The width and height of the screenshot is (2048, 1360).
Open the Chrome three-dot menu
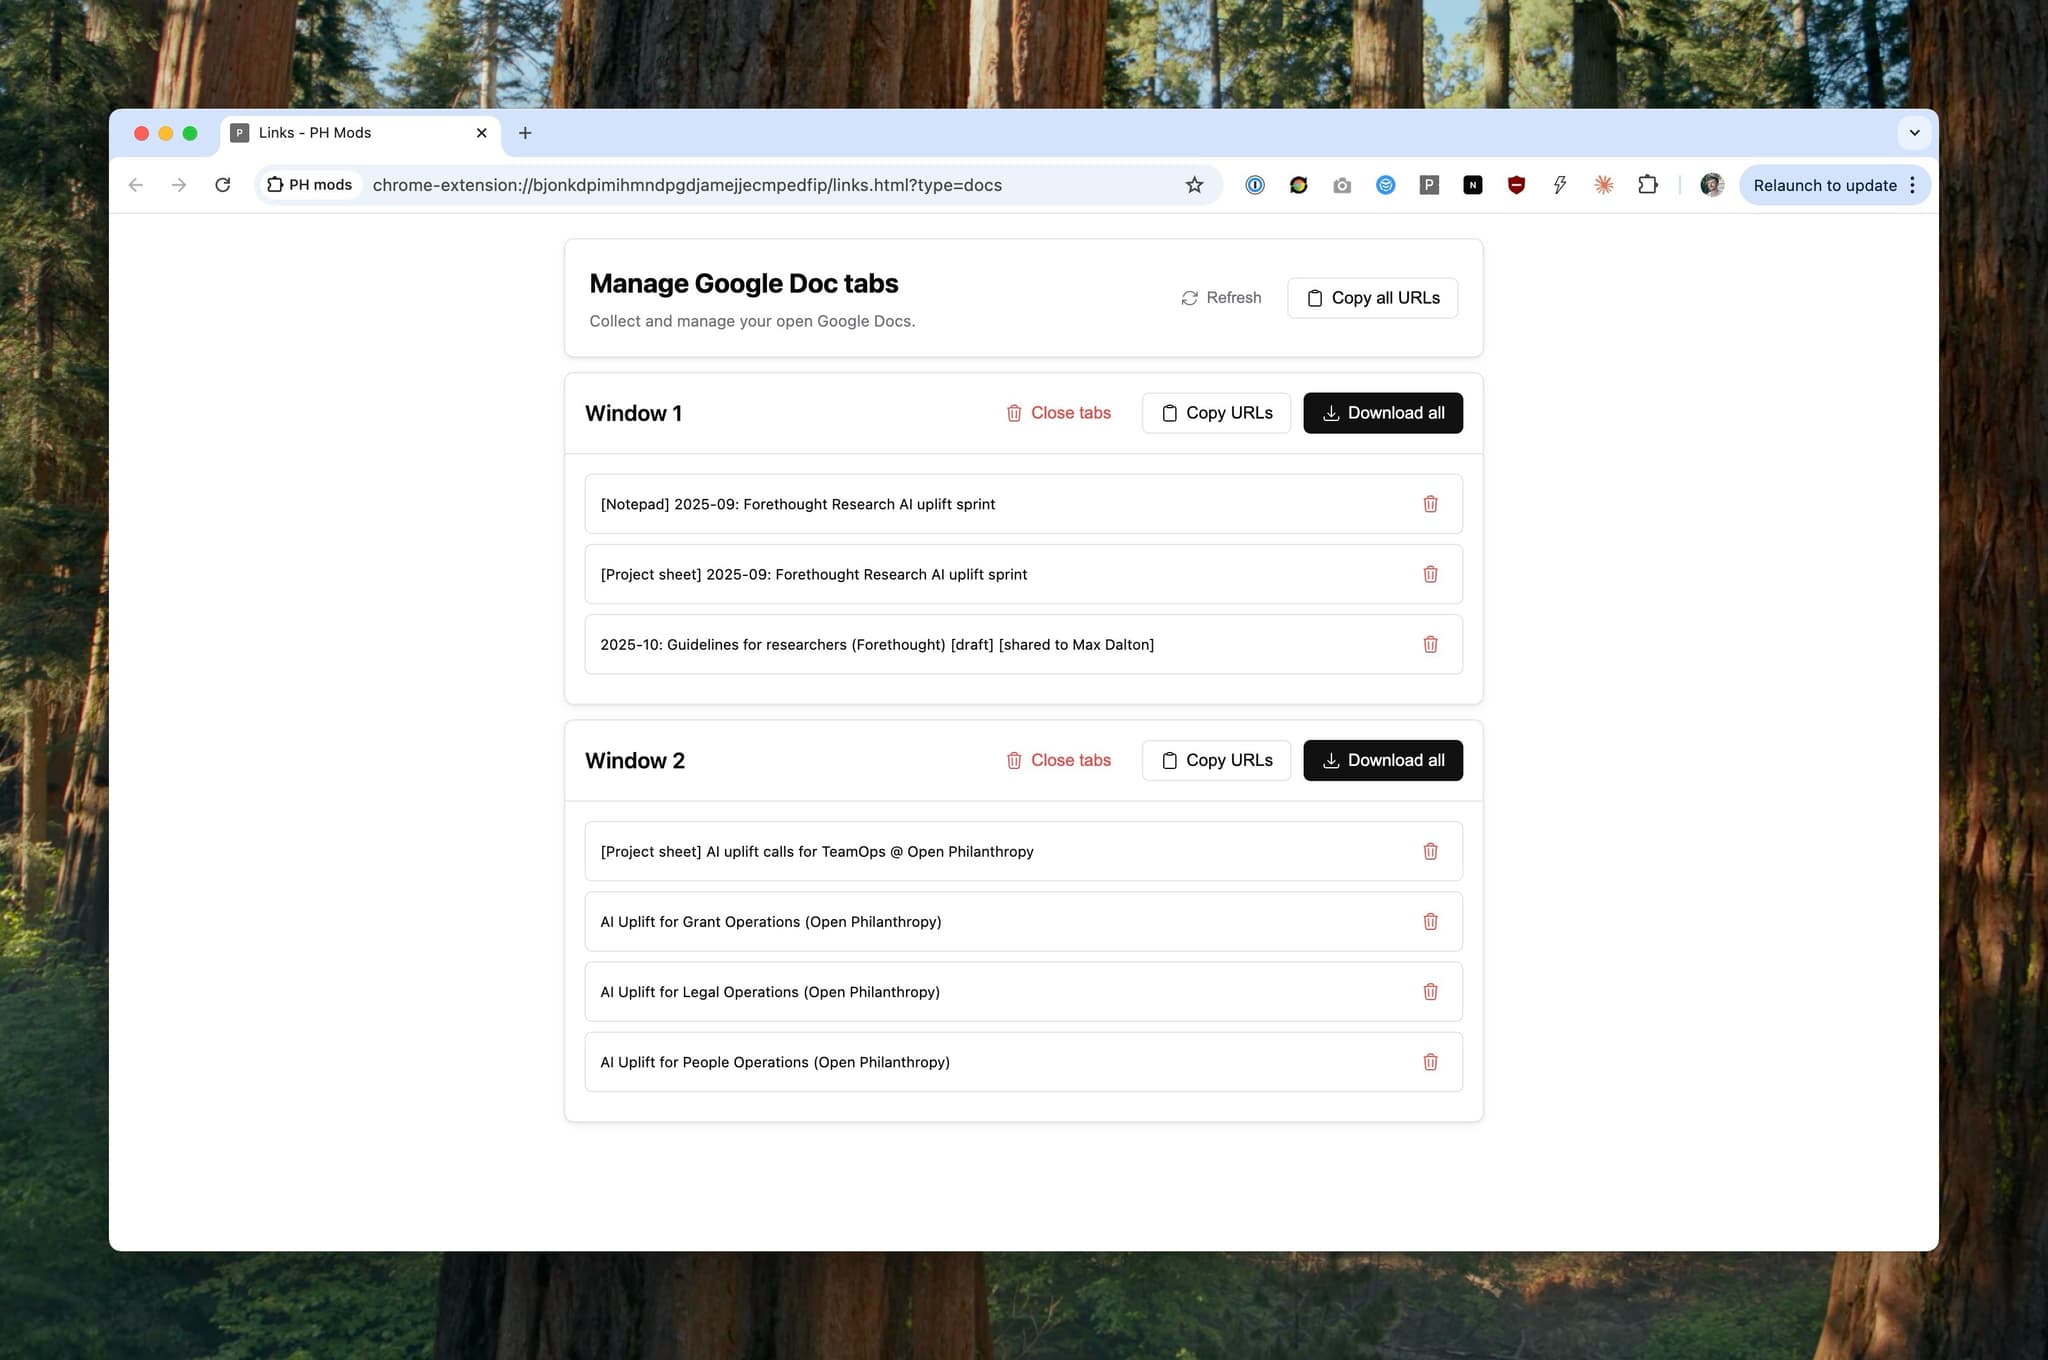[1913, 185]
